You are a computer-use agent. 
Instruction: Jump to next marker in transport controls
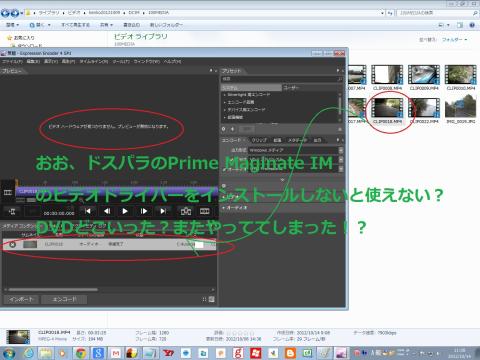(163, 211)
